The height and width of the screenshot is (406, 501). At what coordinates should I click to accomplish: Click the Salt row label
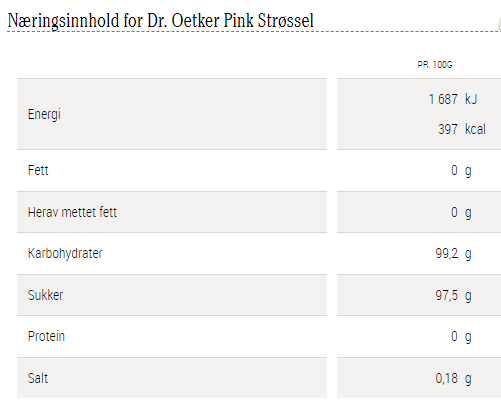(38, 378)
